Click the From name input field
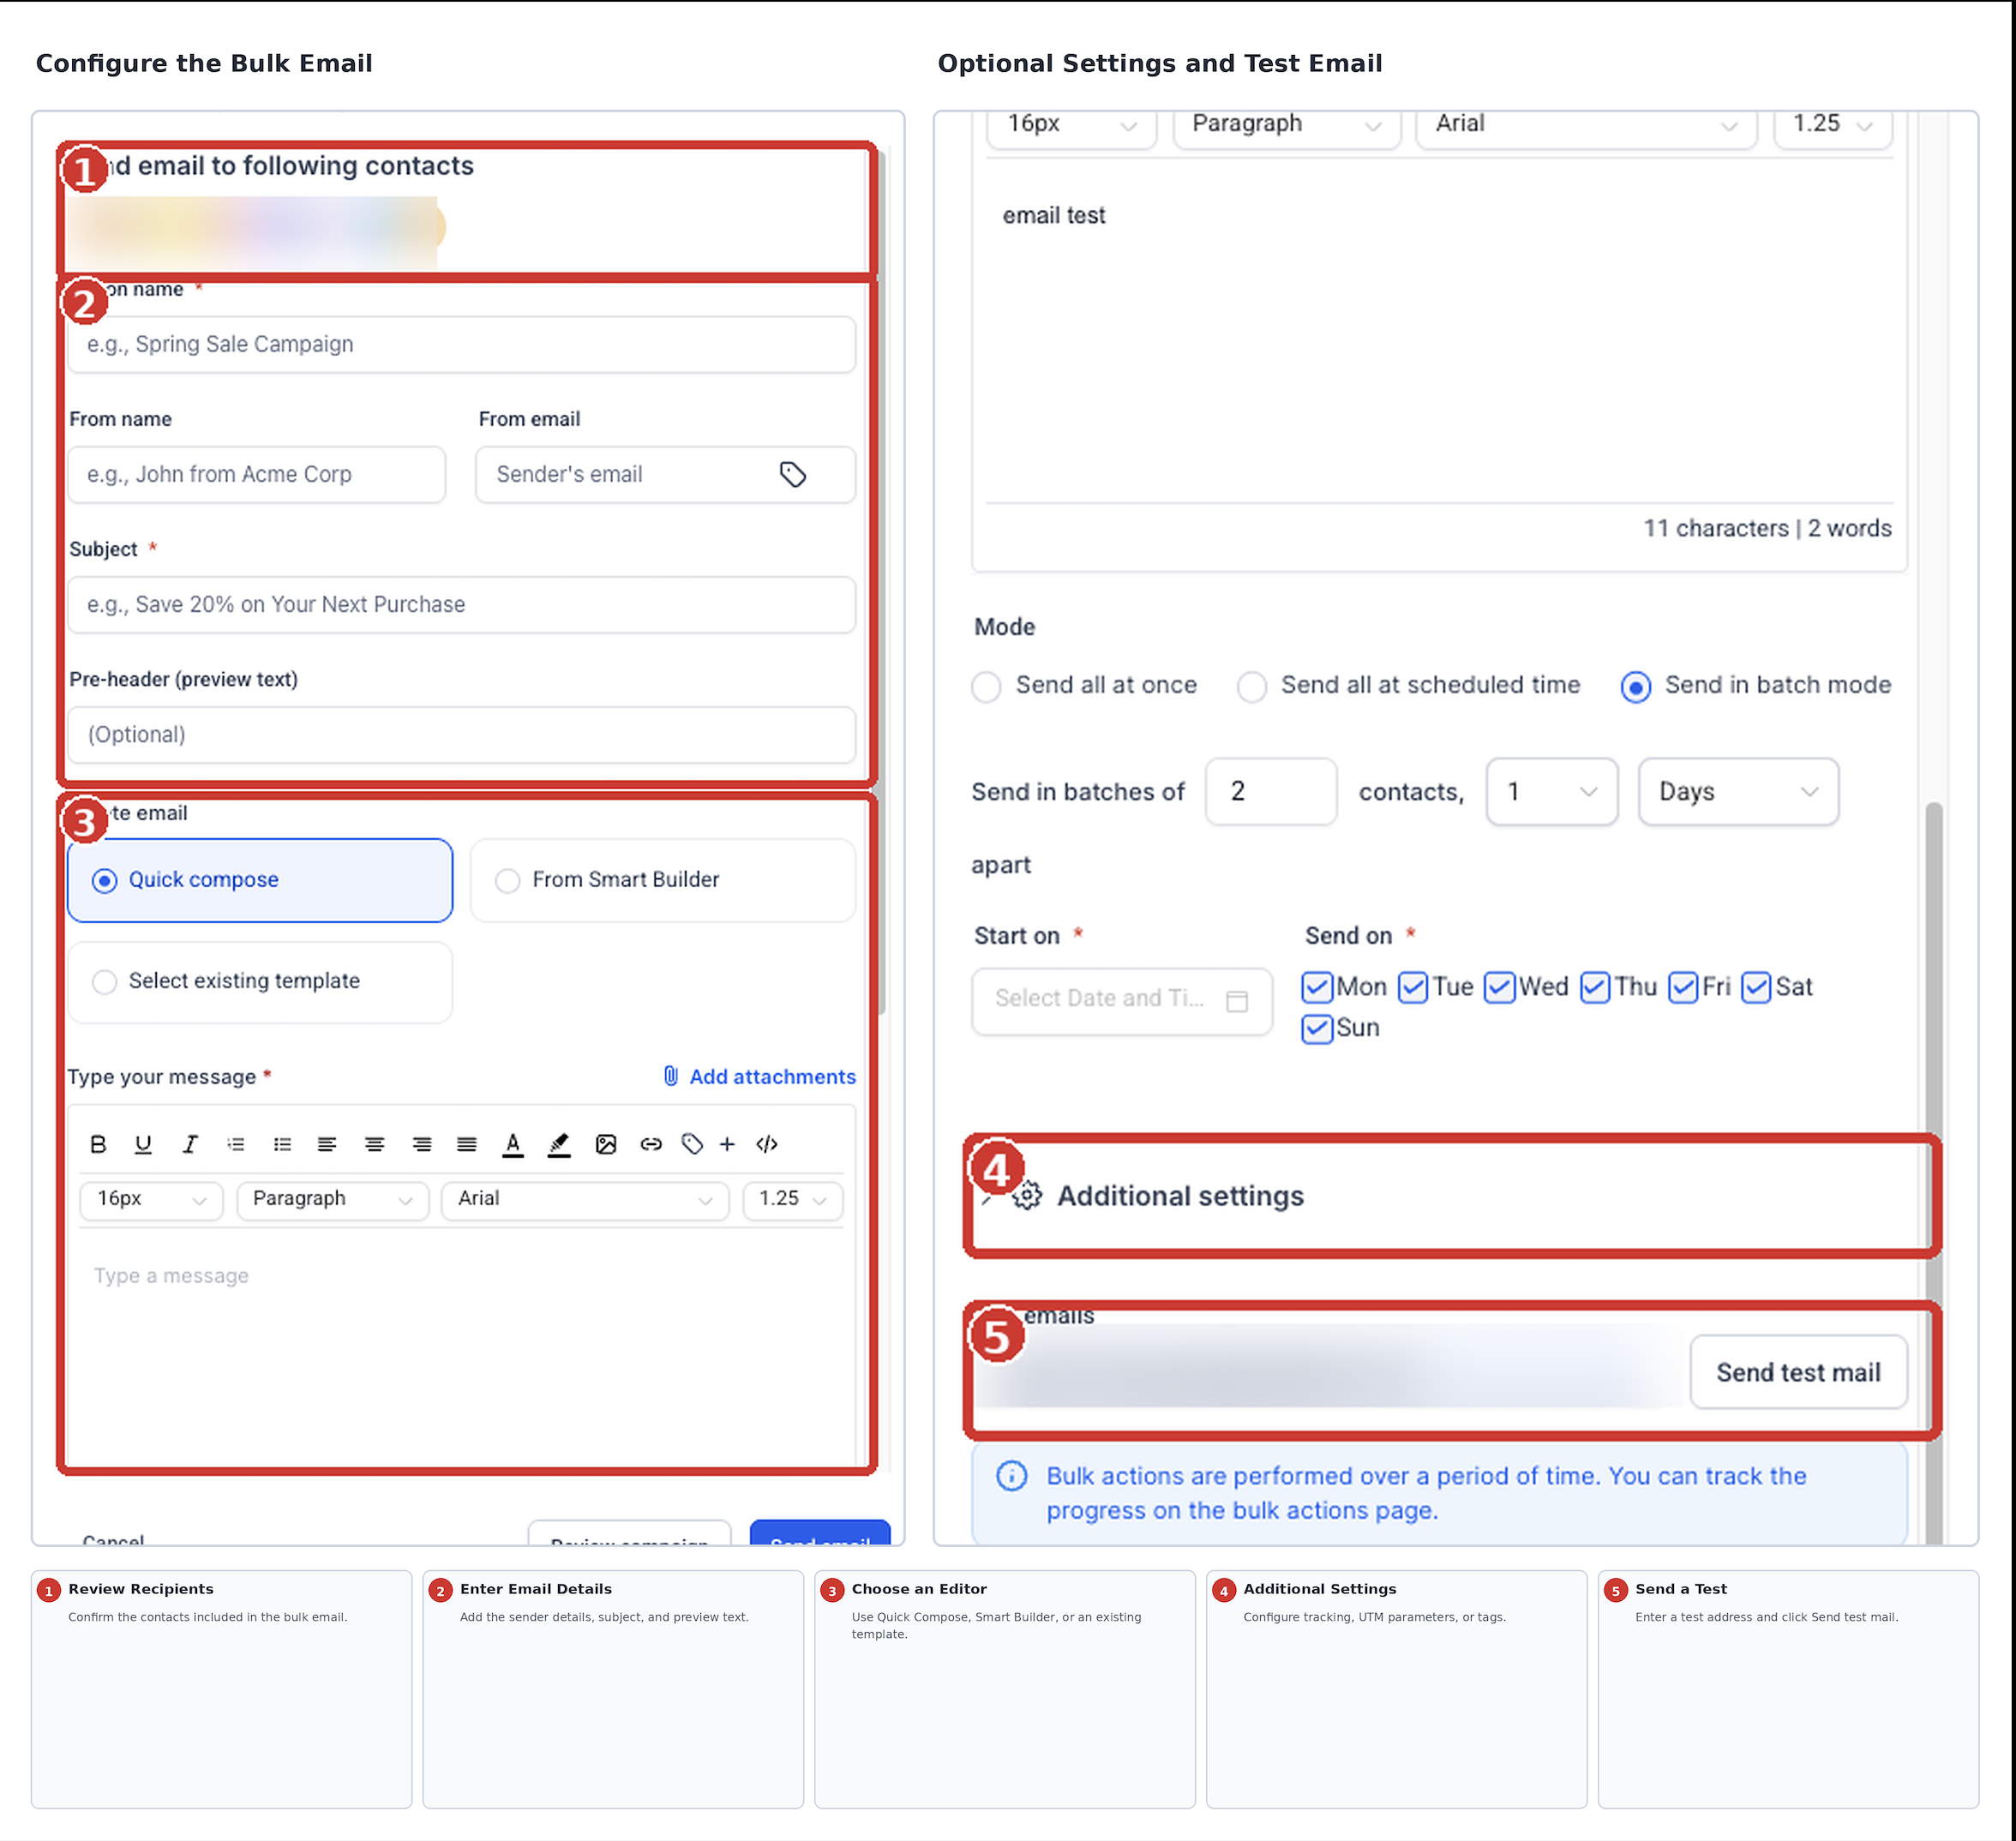This screenshot has height=1841, width=2016. coord(256,475)
